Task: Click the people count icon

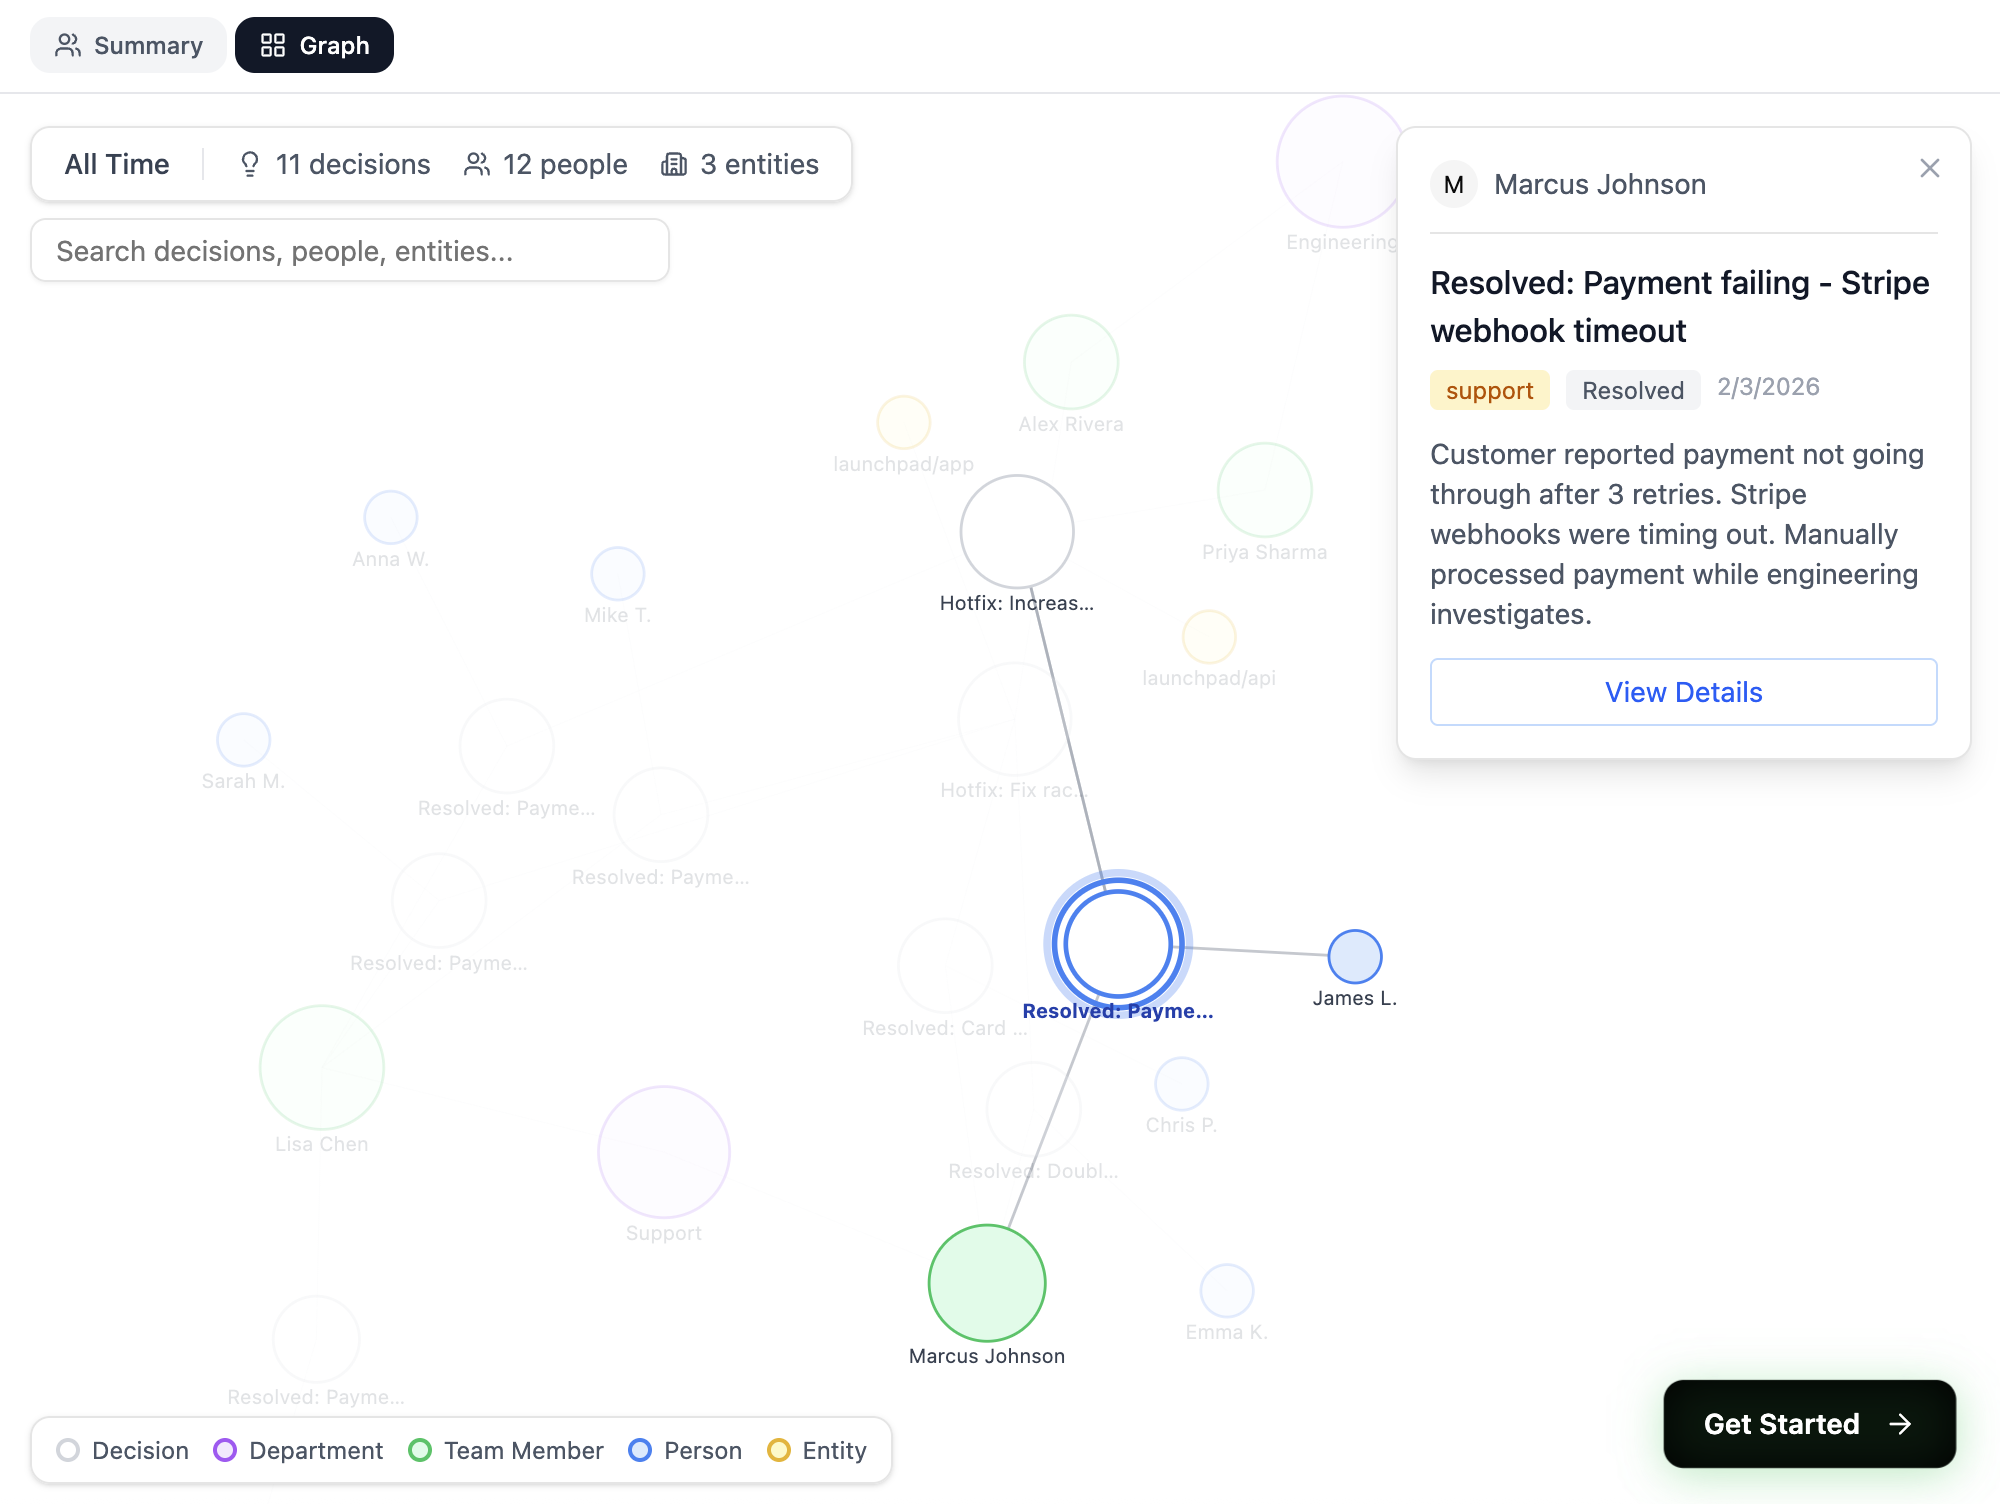Action: point(477,164)
